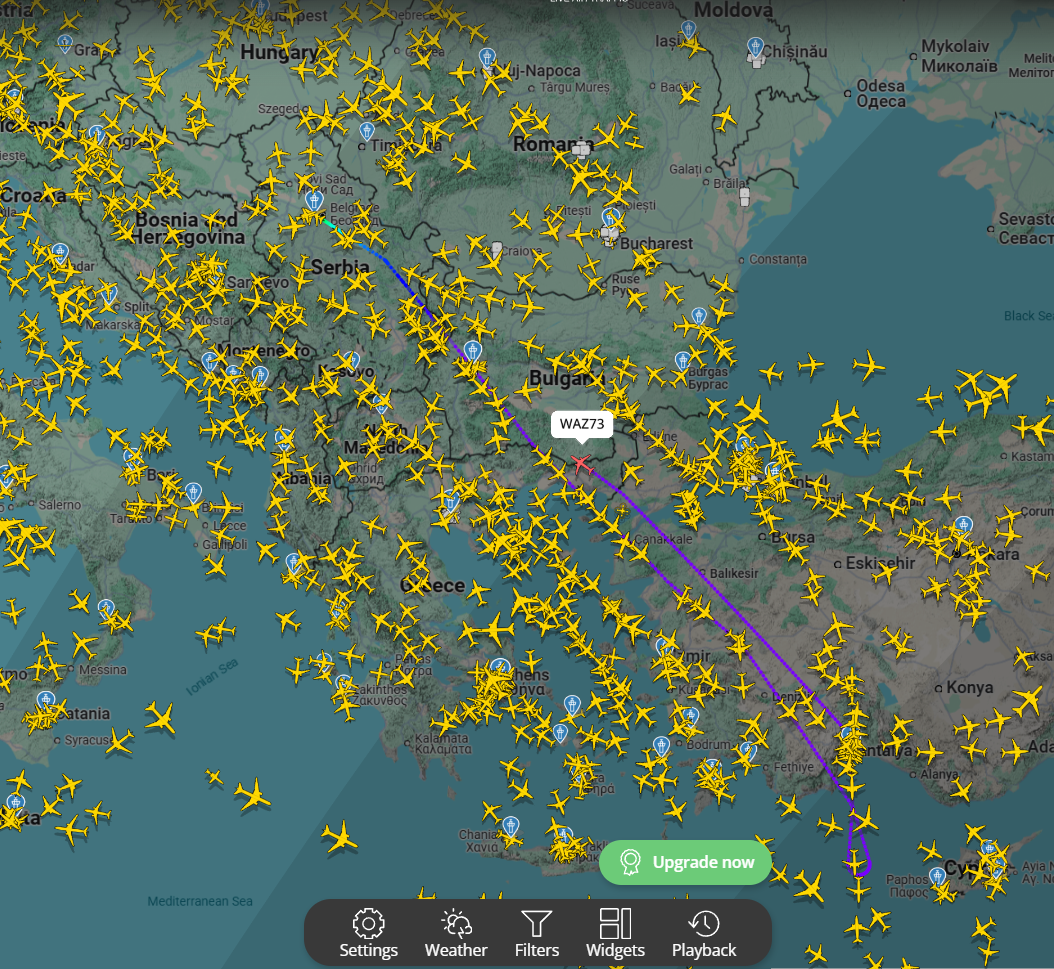The height and width of the screenshot is (969, 1054).
Task: Open the Widgets layout panel
Action: point(615,933)
